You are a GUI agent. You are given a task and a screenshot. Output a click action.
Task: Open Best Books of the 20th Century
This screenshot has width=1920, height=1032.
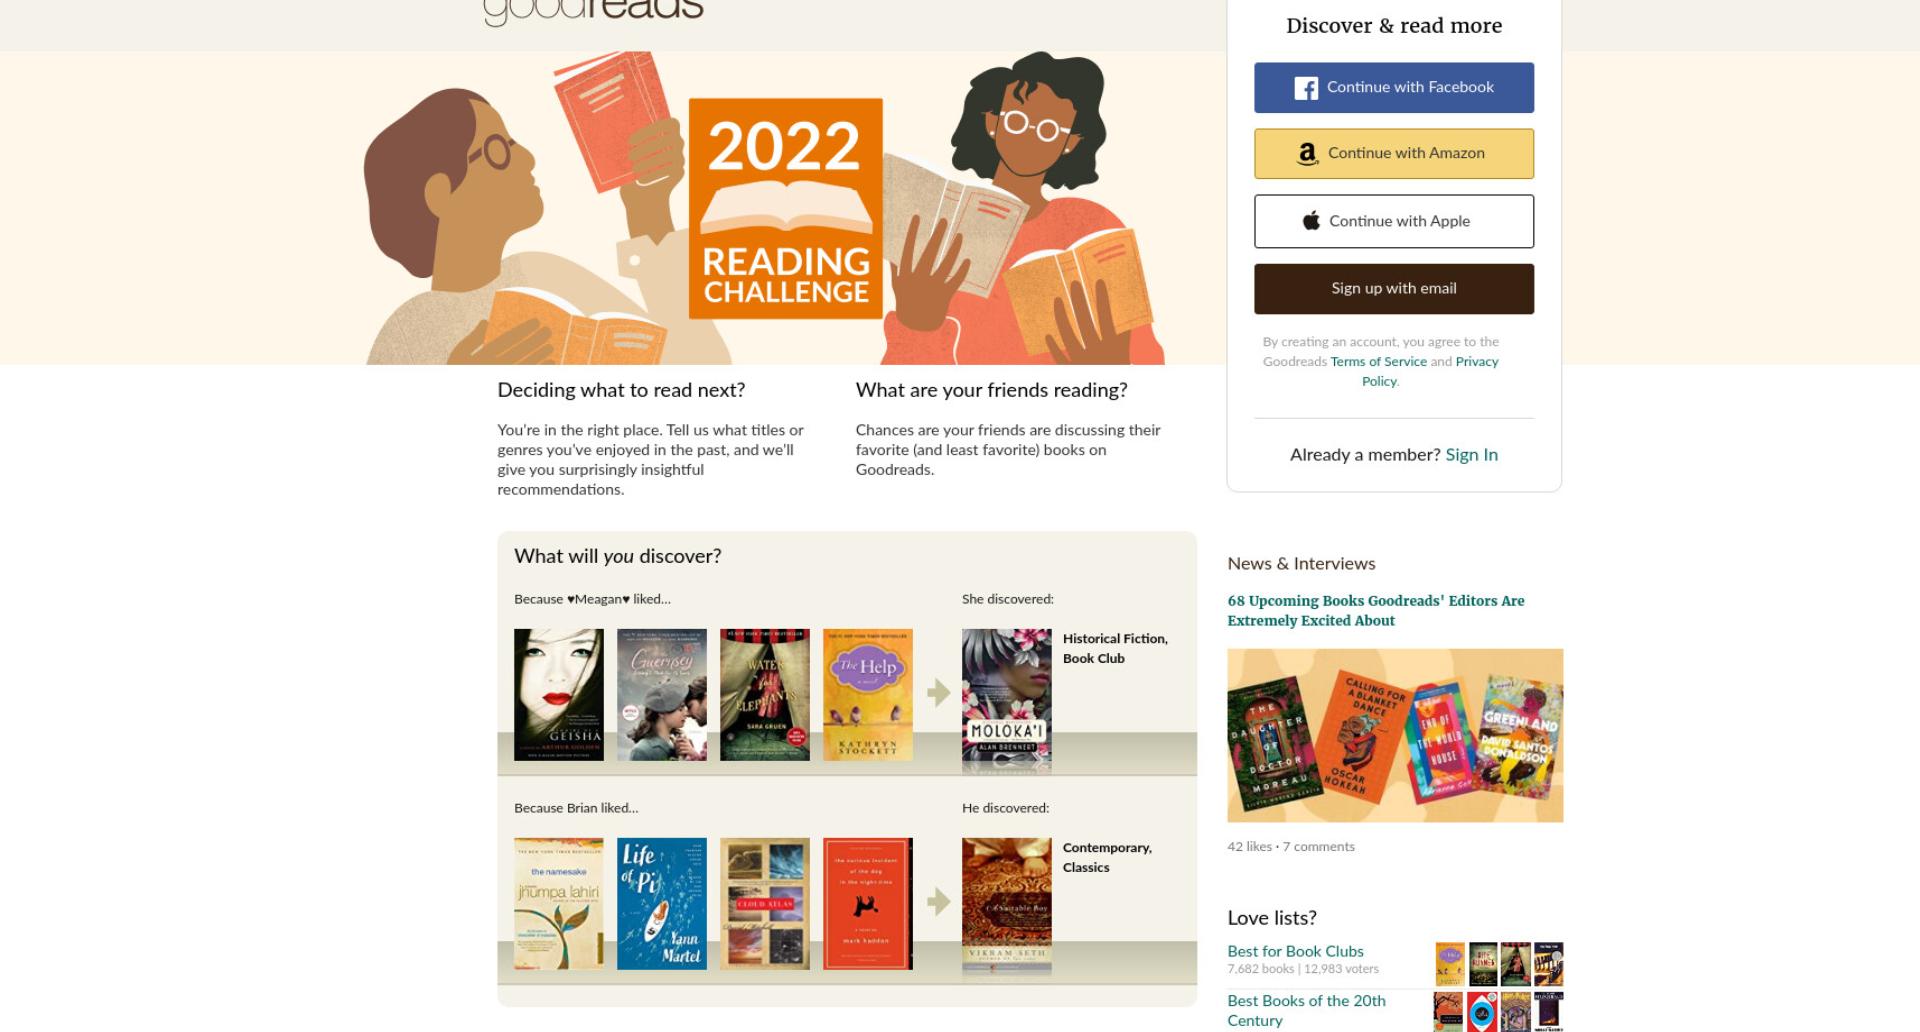[x=1306, y=1010]
